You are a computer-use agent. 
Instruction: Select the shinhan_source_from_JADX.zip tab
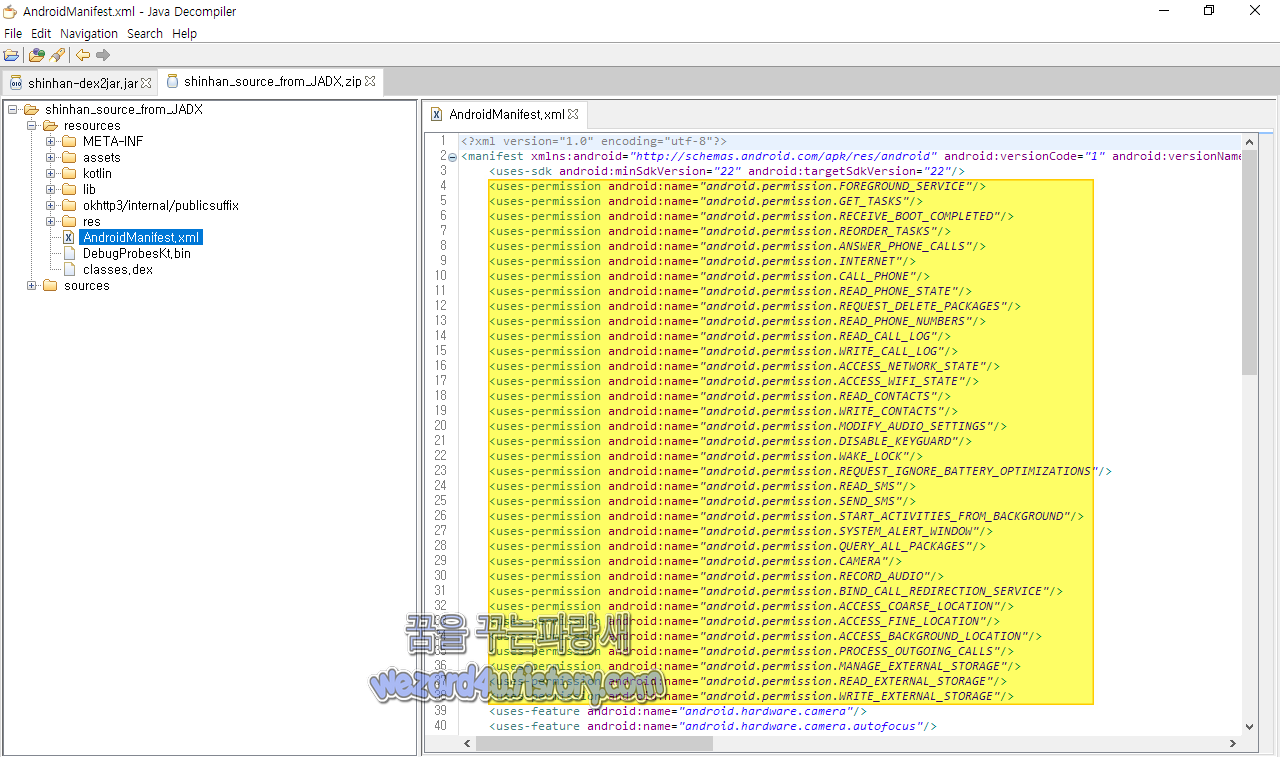pos(271,82)
